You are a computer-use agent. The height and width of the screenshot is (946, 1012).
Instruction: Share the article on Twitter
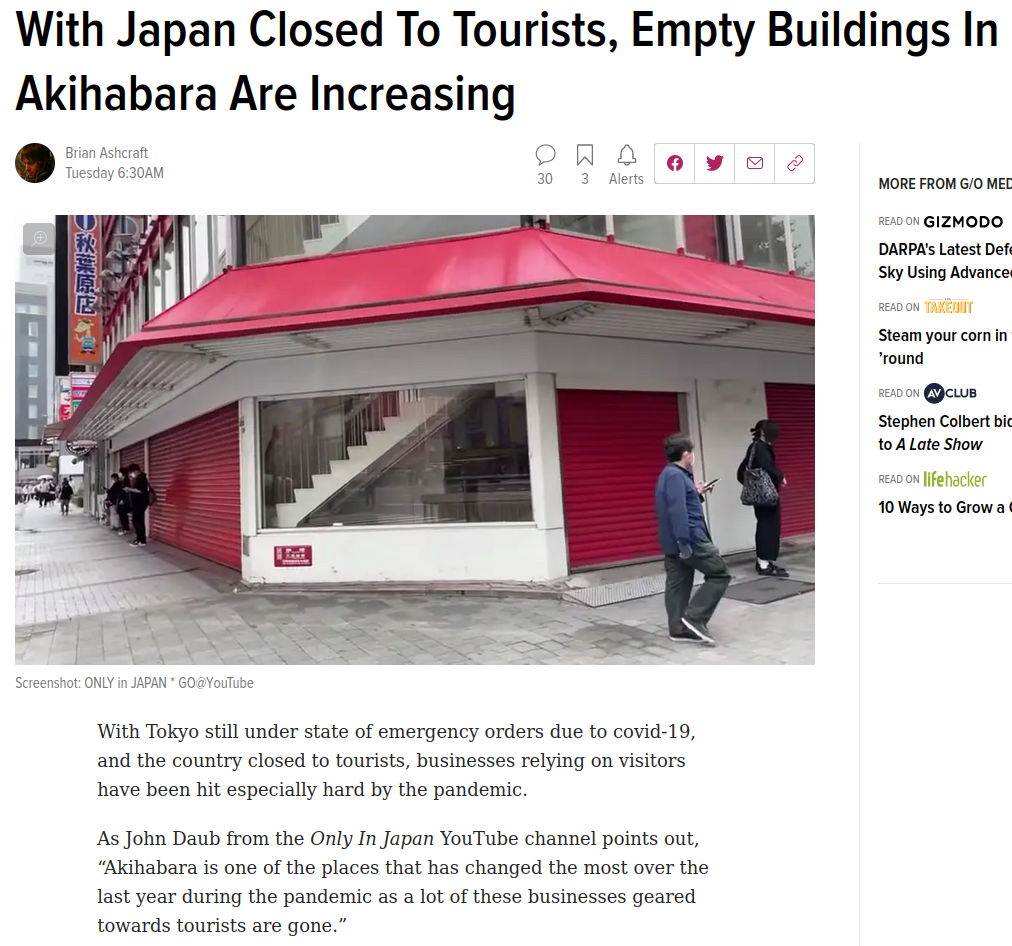[x=714, y=163]
